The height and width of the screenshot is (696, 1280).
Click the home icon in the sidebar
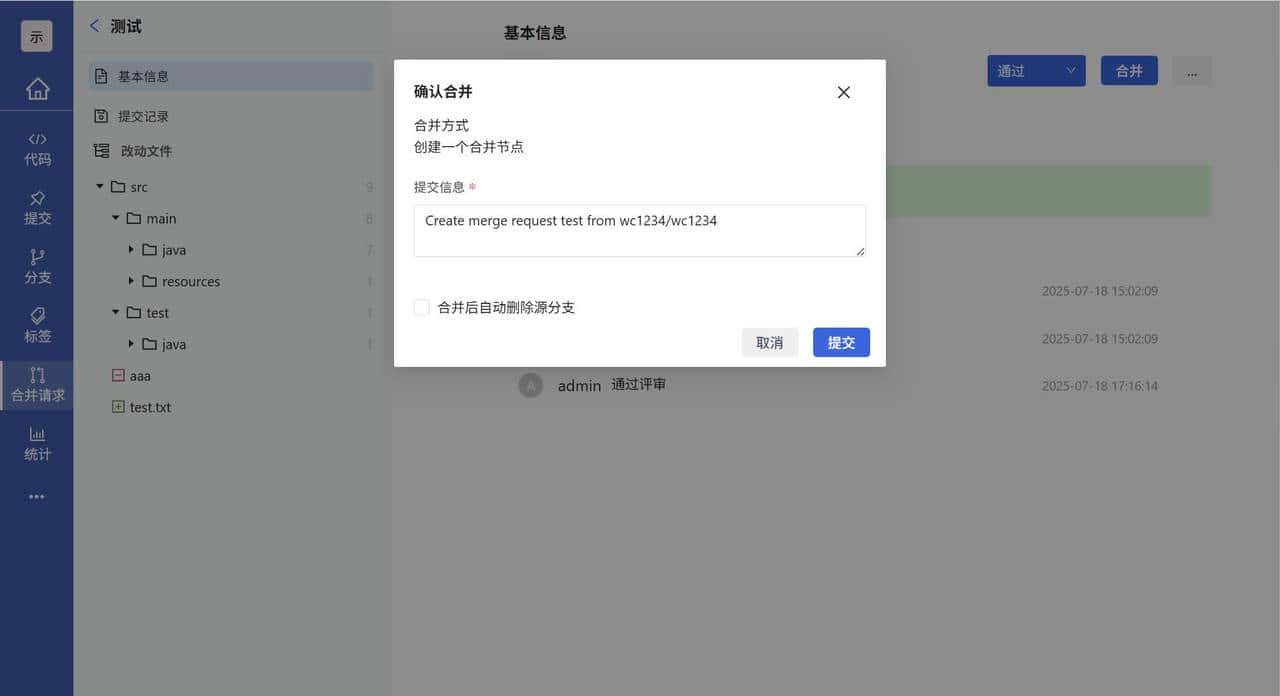(x=37, y=89)
